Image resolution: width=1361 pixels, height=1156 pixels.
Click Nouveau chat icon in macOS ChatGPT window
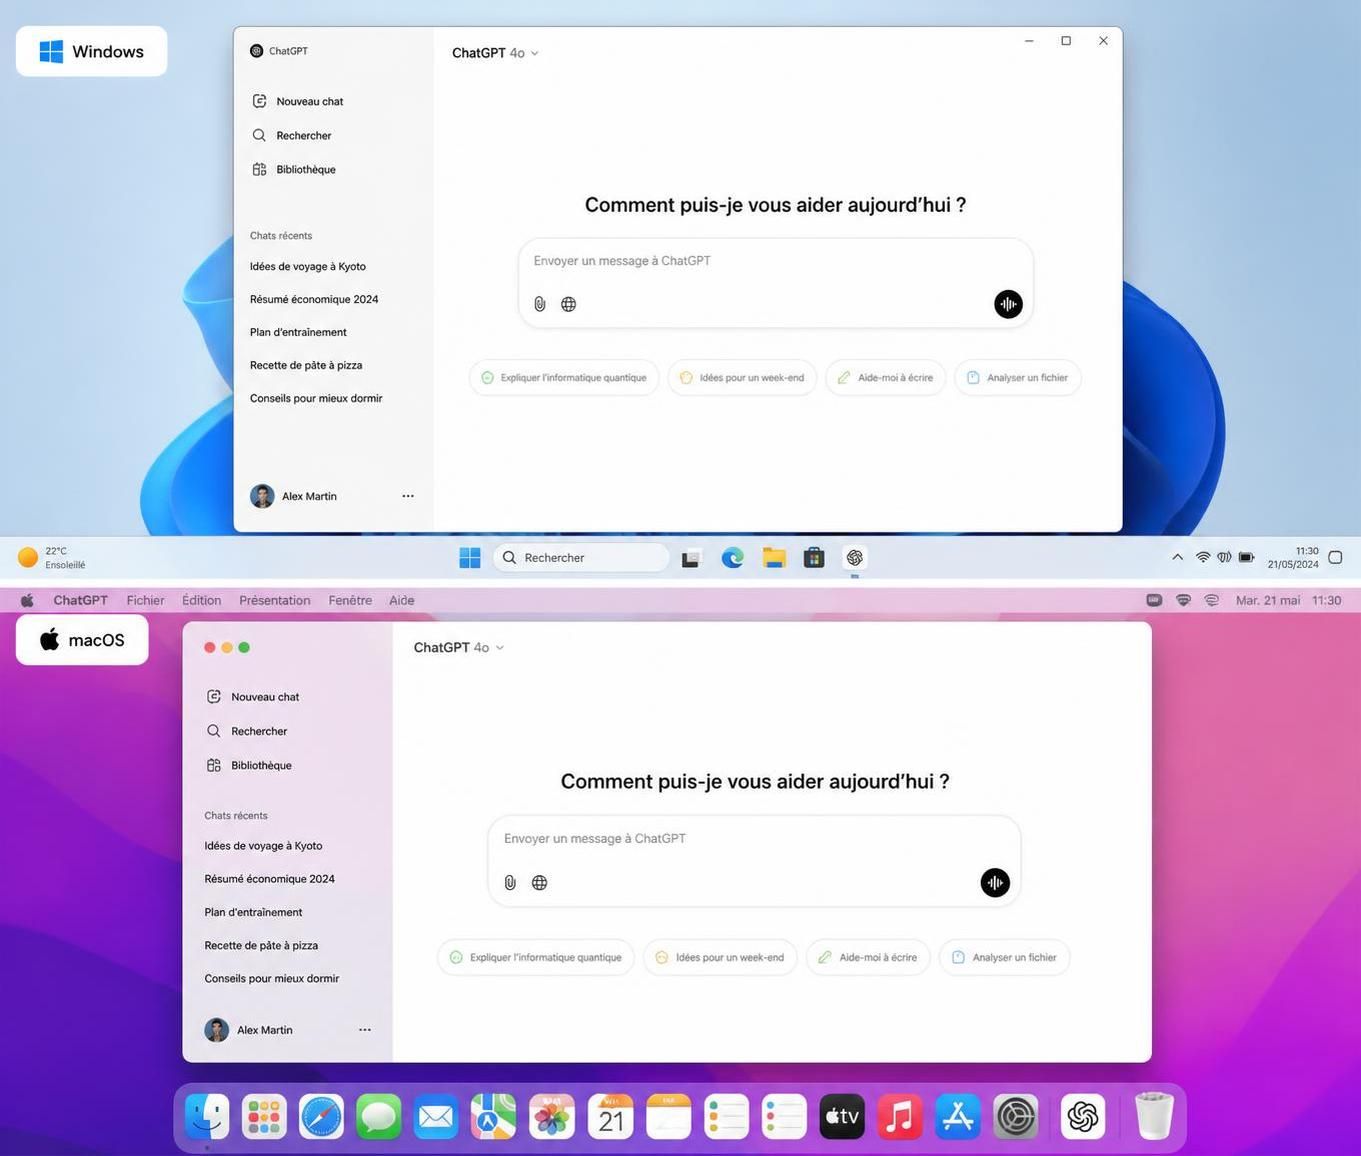coord(213,697)
